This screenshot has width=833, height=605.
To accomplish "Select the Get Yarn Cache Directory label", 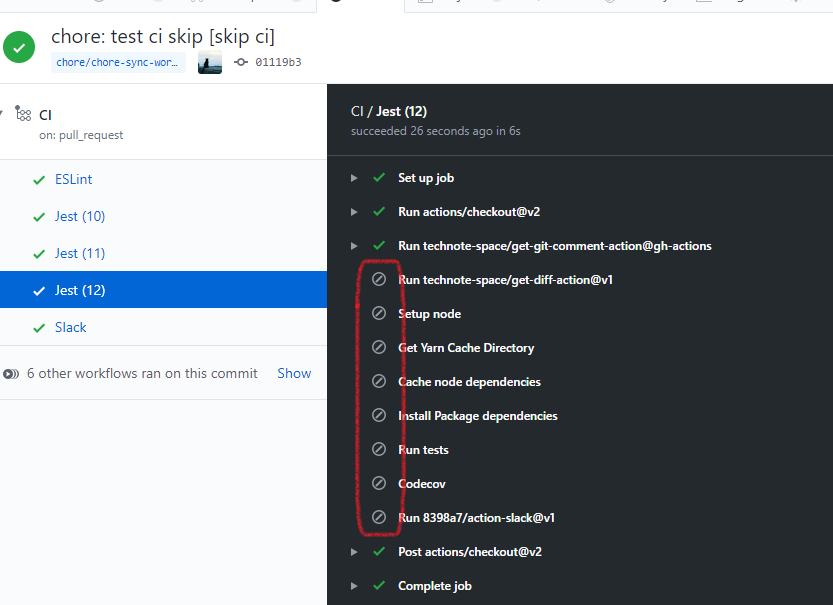I will tap(466, 348).
